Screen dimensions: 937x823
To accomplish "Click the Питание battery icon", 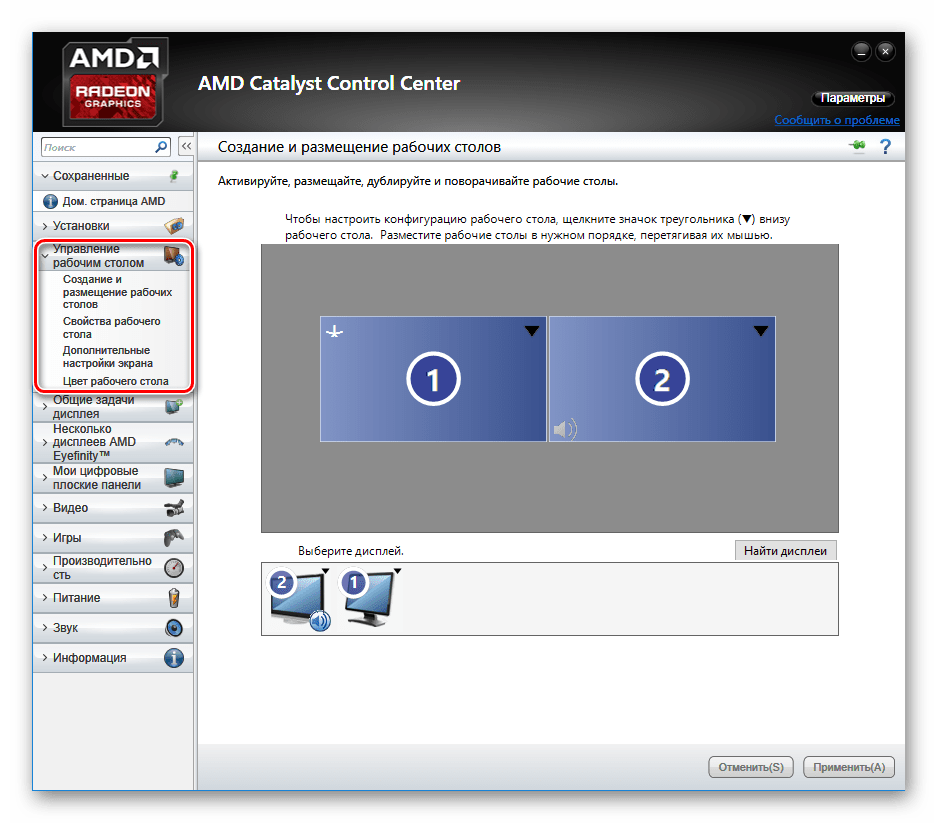I will click(174, 598).
